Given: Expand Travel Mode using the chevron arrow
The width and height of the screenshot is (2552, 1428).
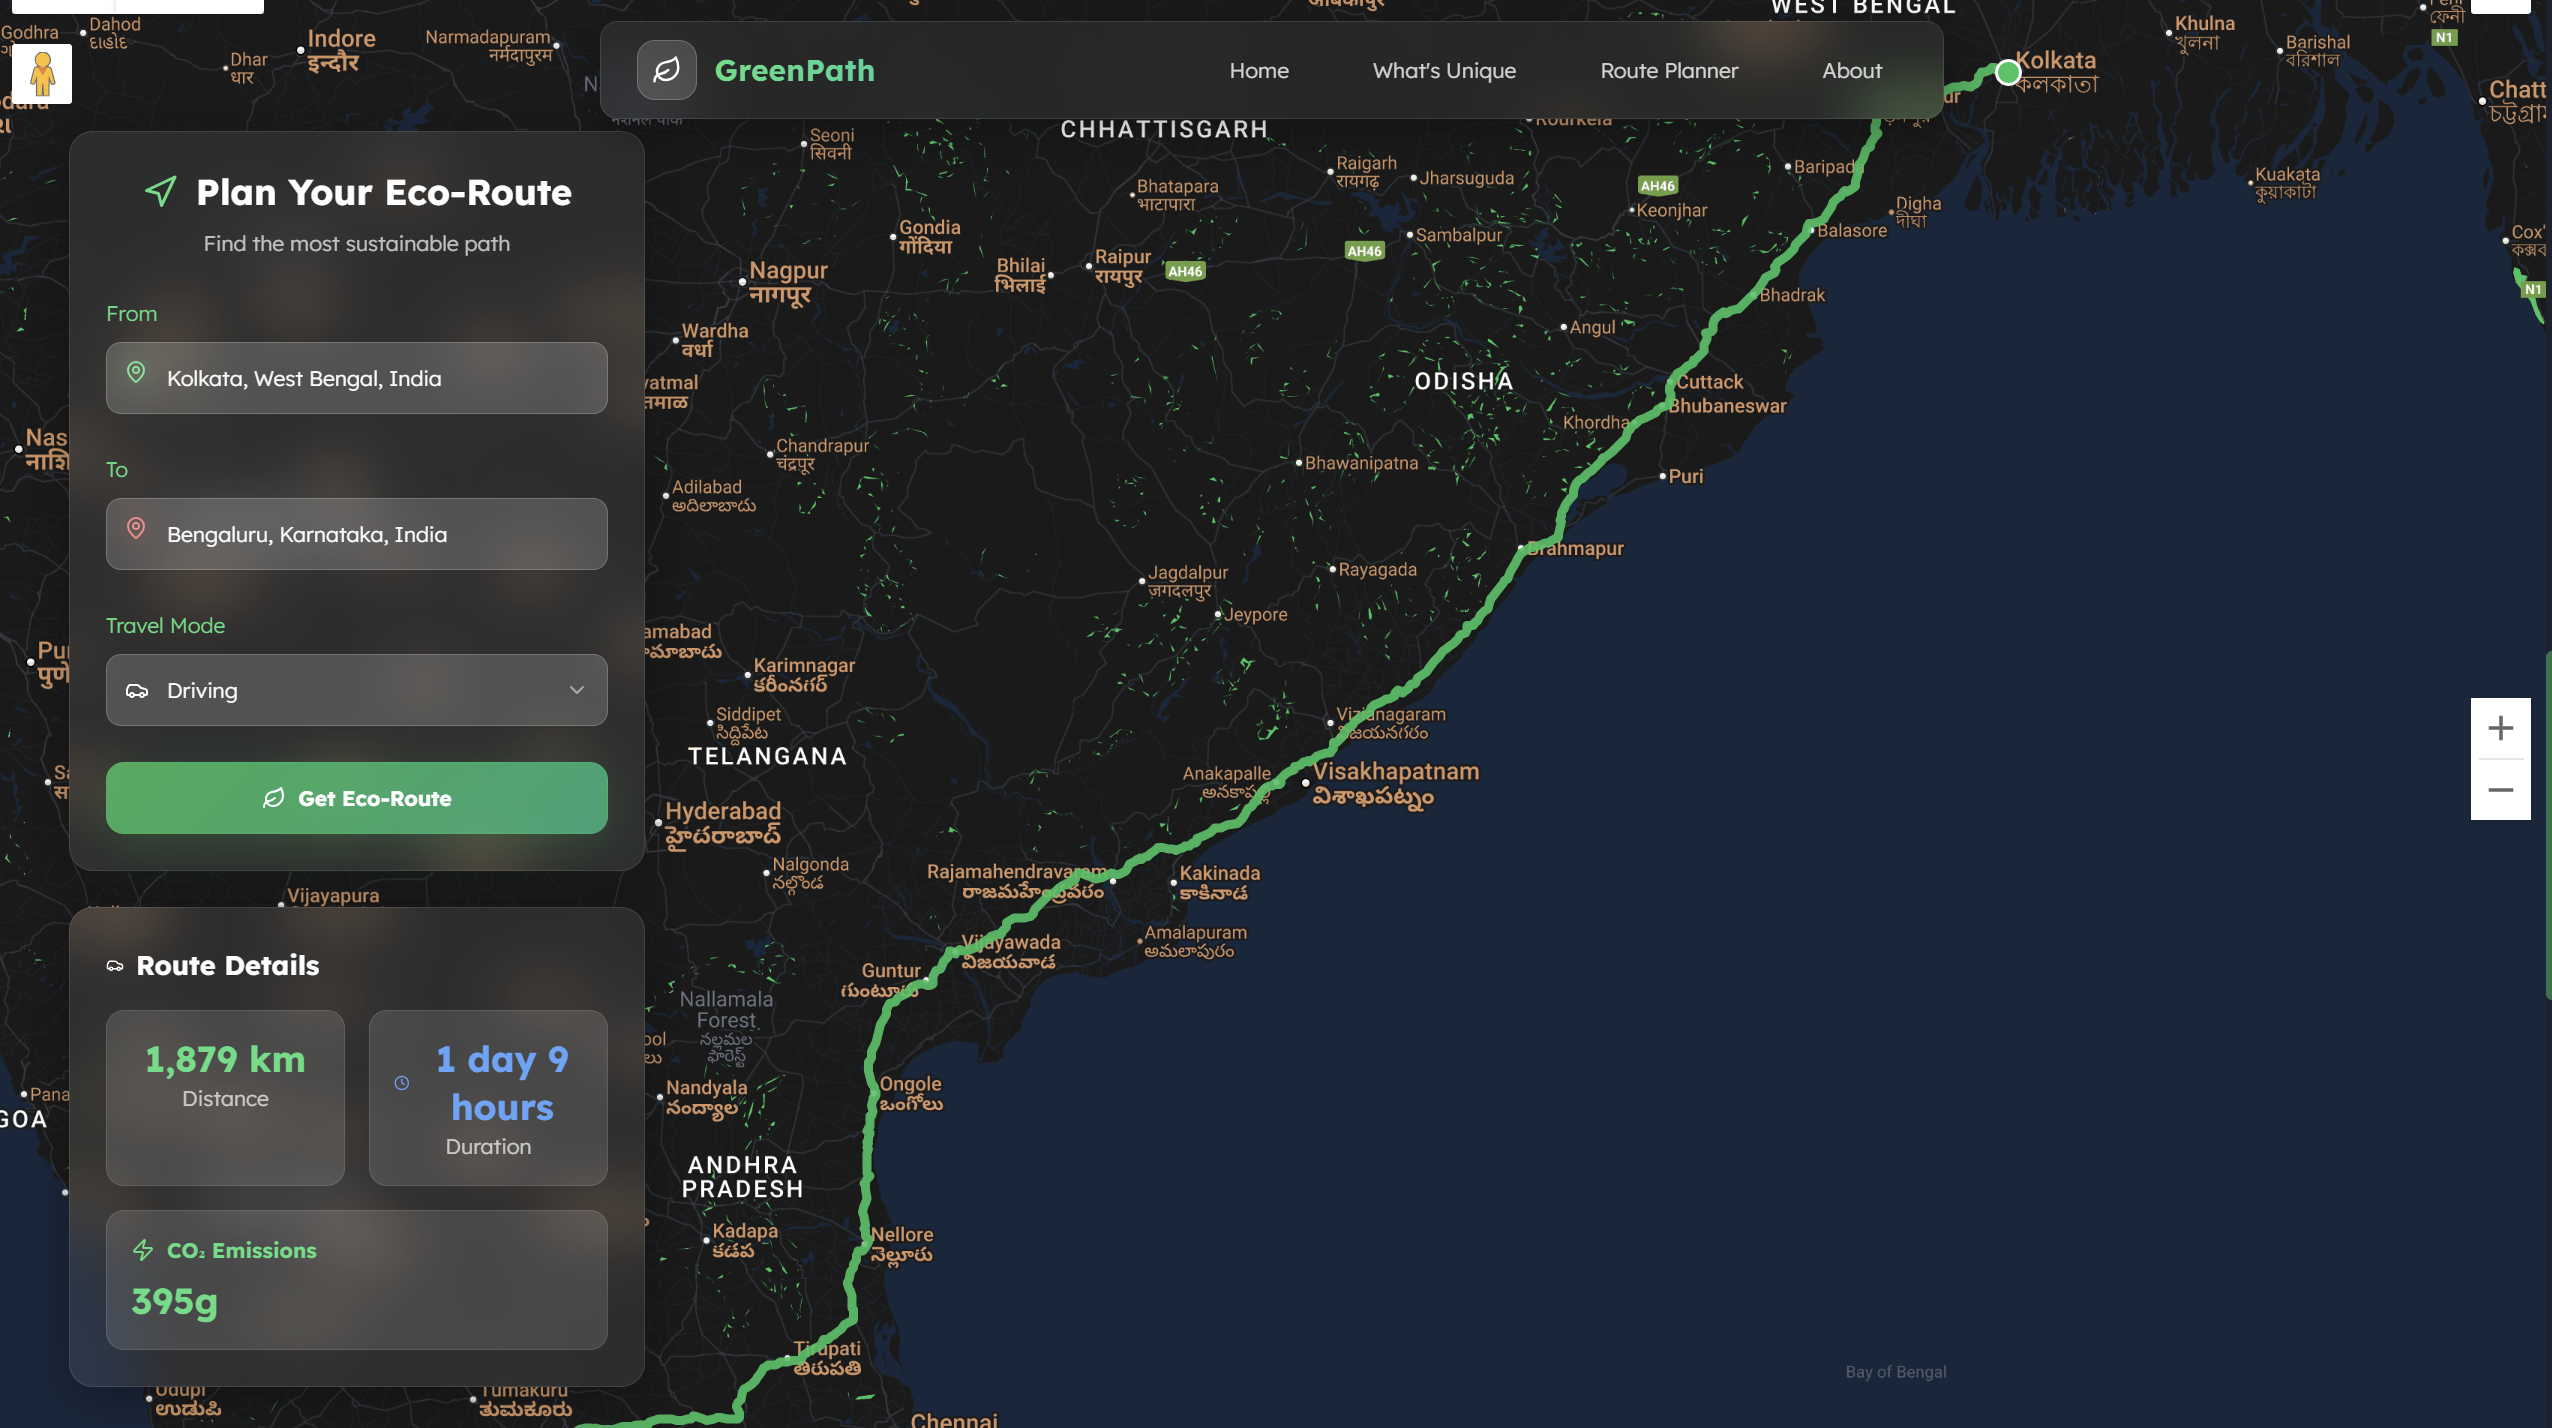Looking at the screenshot, I should pyautogui.click(x=577, y=691).
